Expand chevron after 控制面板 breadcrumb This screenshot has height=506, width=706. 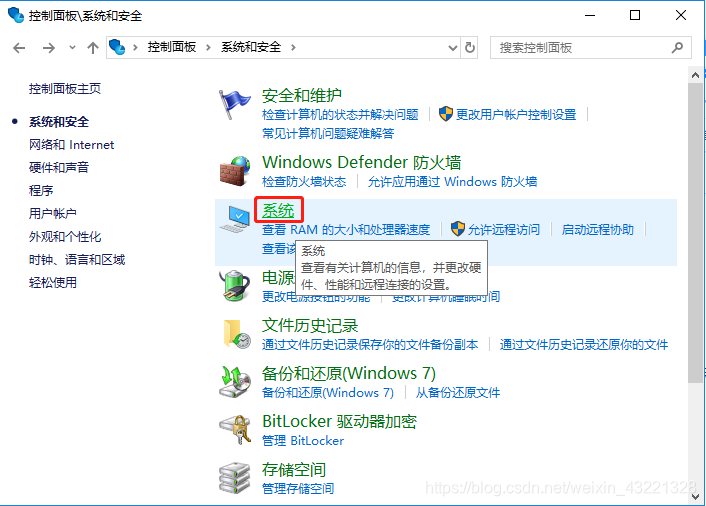[208, 47]
